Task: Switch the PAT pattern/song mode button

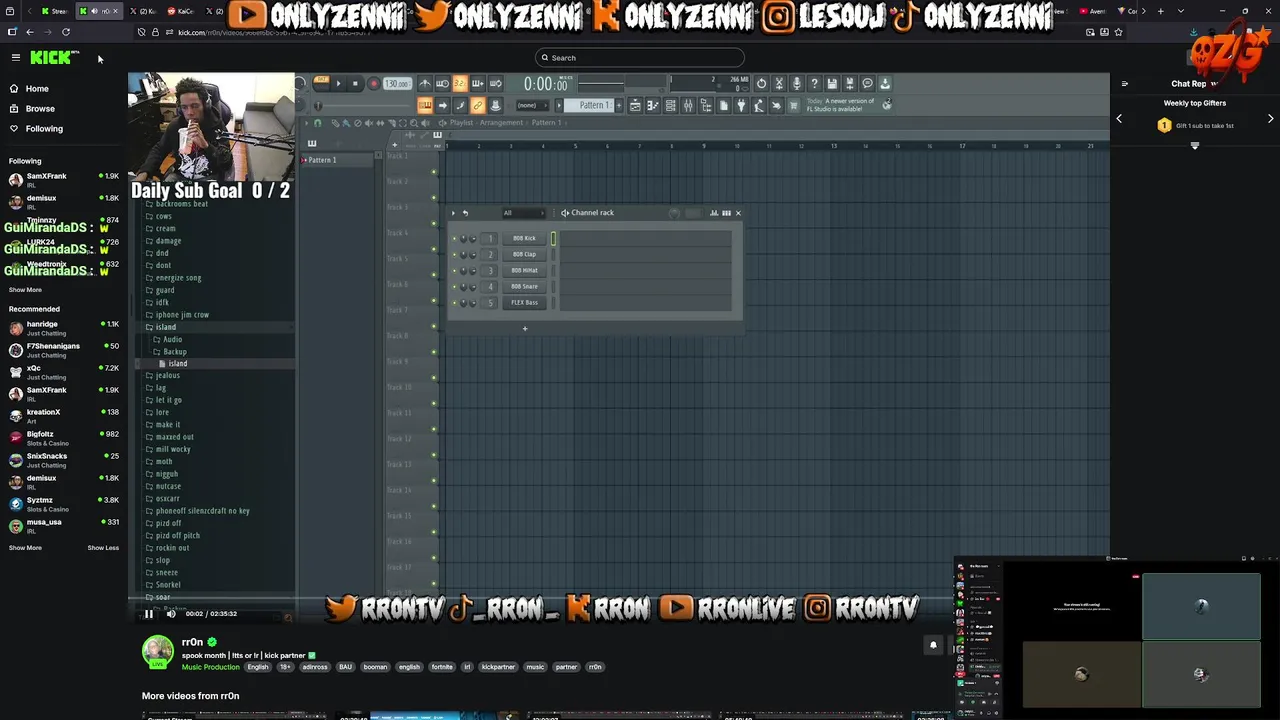Action: pyautogui.click(x=321, y=80)
